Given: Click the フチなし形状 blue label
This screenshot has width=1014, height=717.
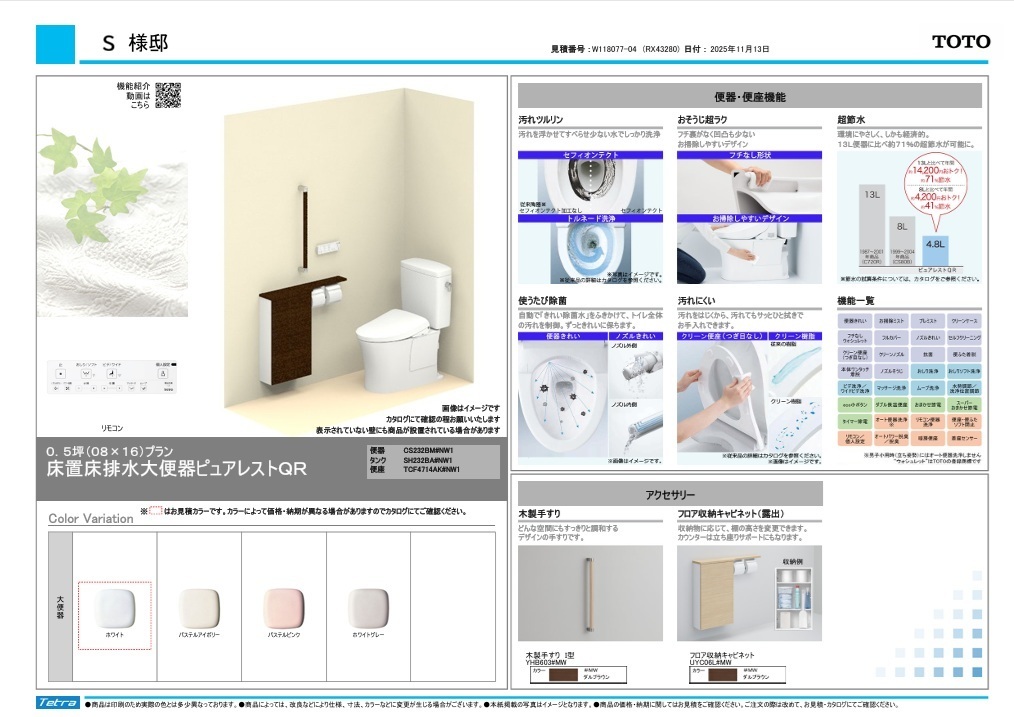Looking at the screenshot, I should coord(749,155).
